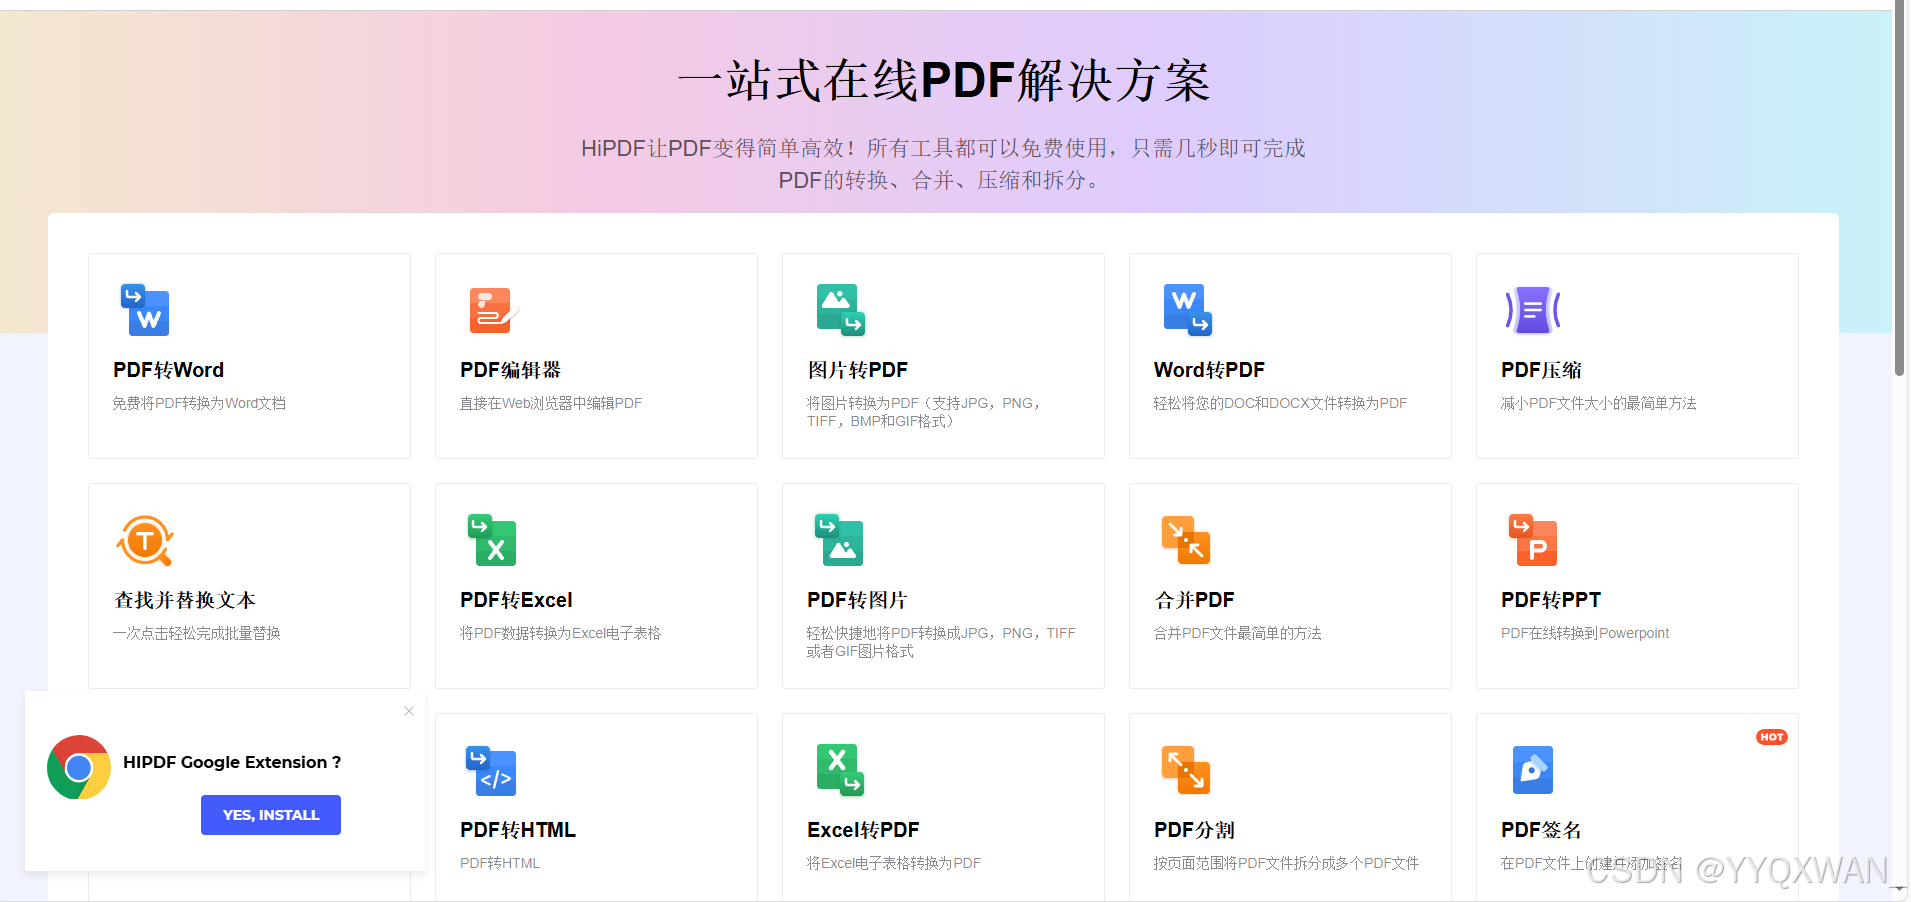1911x902 pixels.
Task: Click the PDF转Word tool icon
Action: (145, 310)
